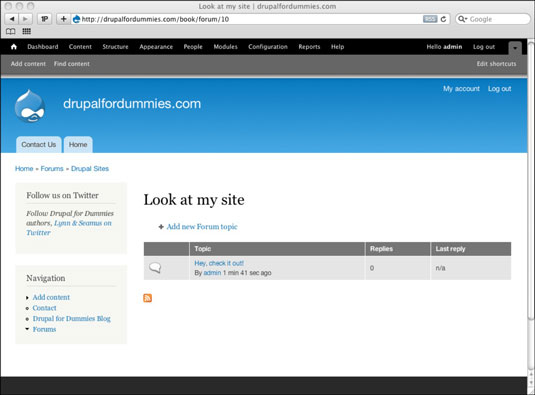Open the admin author profile link
The height and width of the screenshot is (395, 535).
[x=212, y=273]
